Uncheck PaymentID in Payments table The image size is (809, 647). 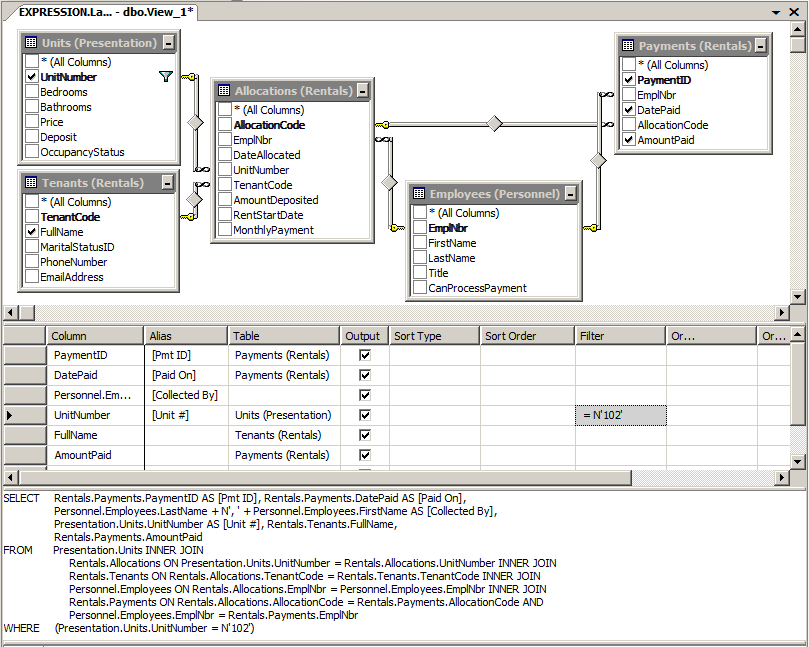[628, 80]
